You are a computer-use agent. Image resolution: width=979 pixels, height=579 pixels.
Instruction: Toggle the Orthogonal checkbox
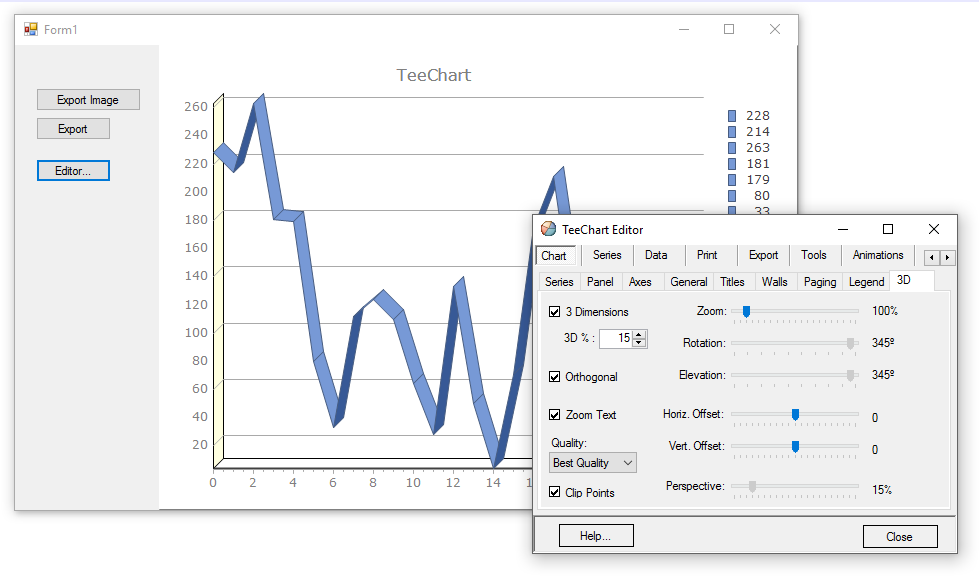pos(554,377)
